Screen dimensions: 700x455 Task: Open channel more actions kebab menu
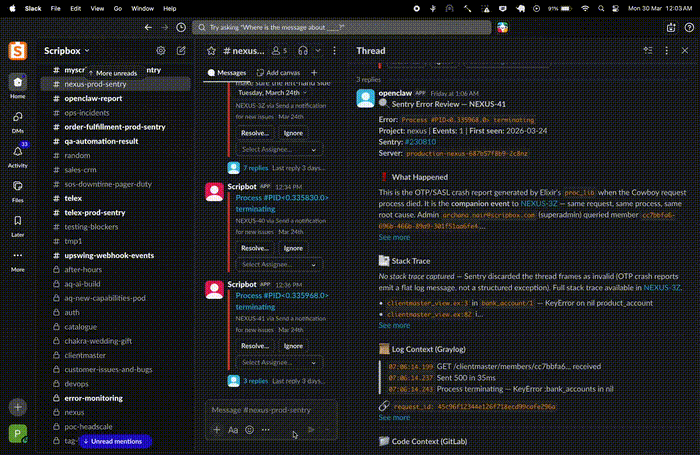click(334, 51)
